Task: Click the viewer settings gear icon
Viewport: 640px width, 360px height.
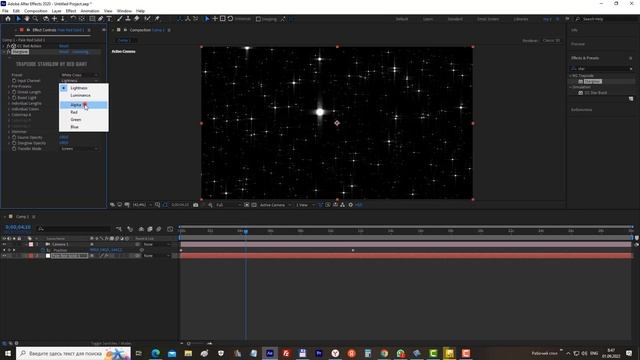Action: coord(350,205)
